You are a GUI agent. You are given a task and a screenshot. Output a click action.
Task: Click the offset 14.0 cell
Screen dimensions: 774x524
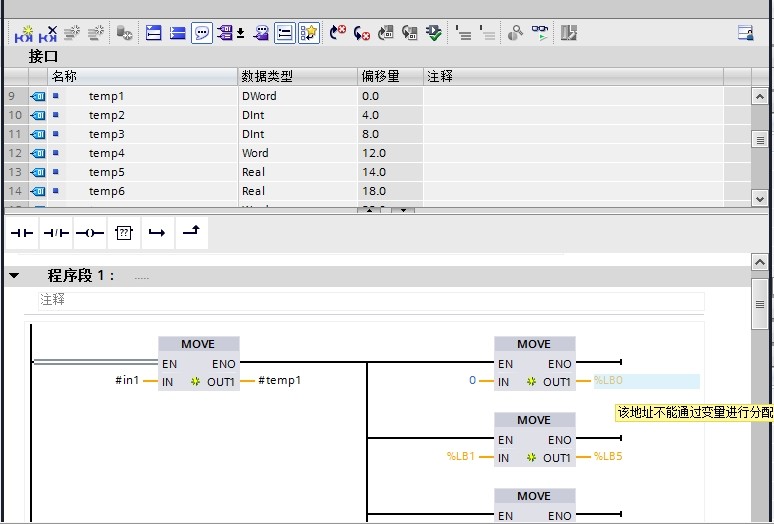[390, 172]
